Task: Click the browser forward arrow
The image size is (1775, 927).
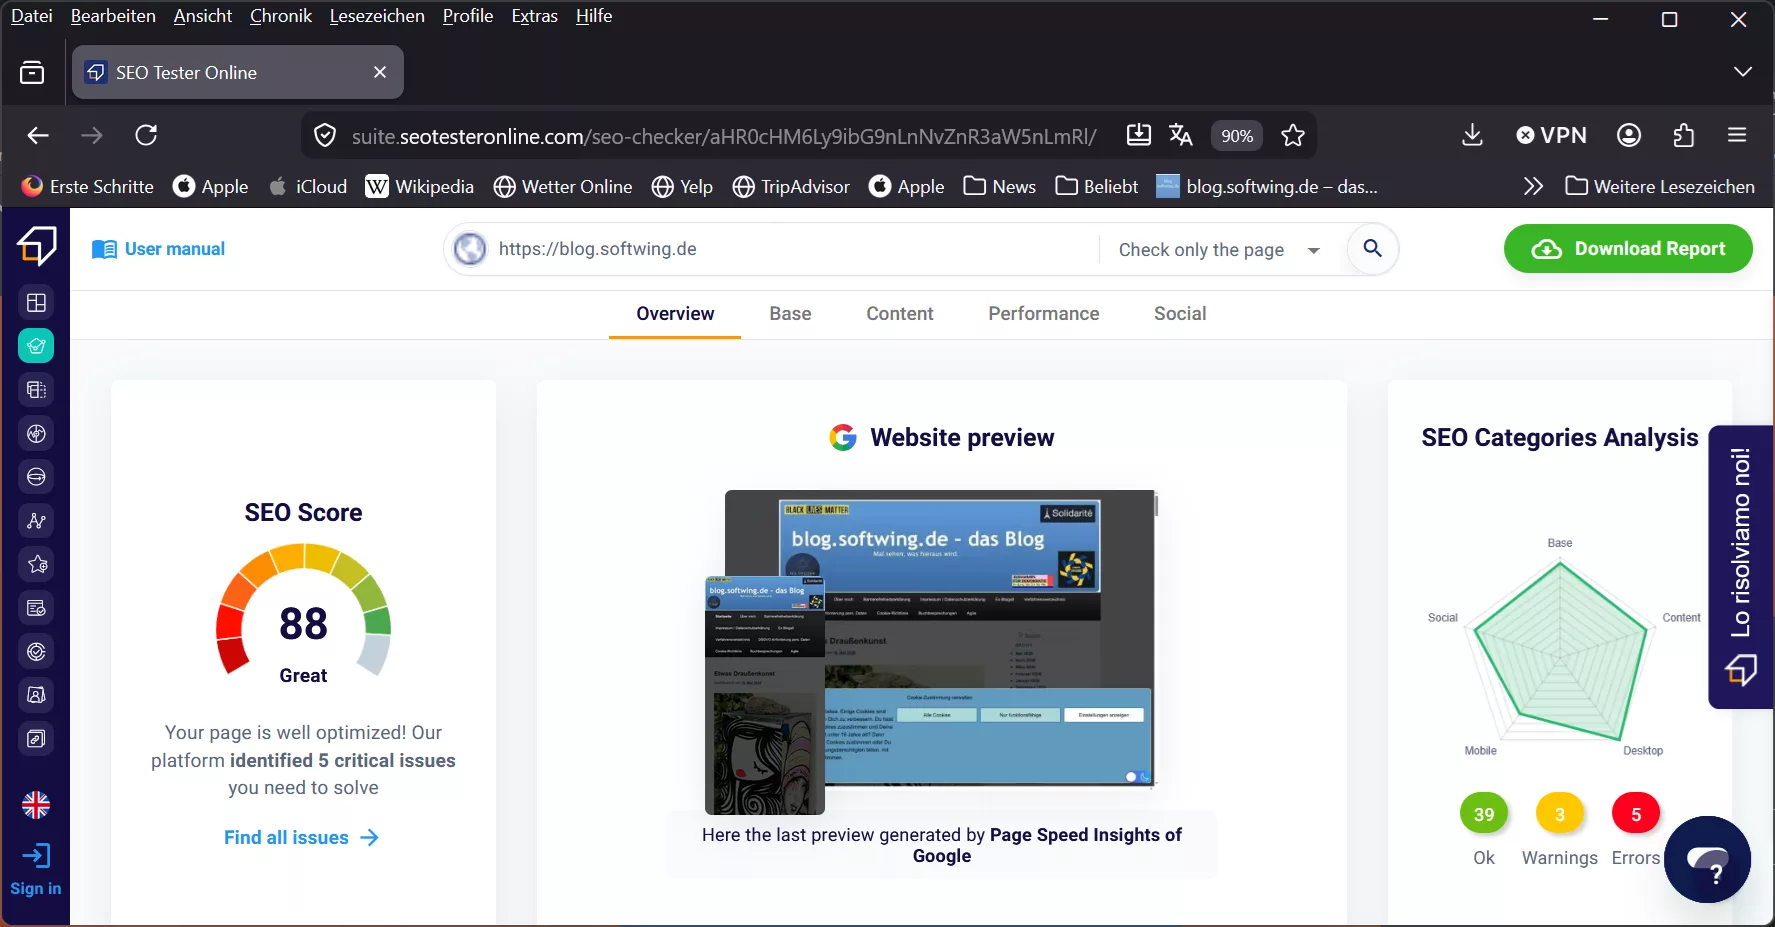Action: coord(92,135)
